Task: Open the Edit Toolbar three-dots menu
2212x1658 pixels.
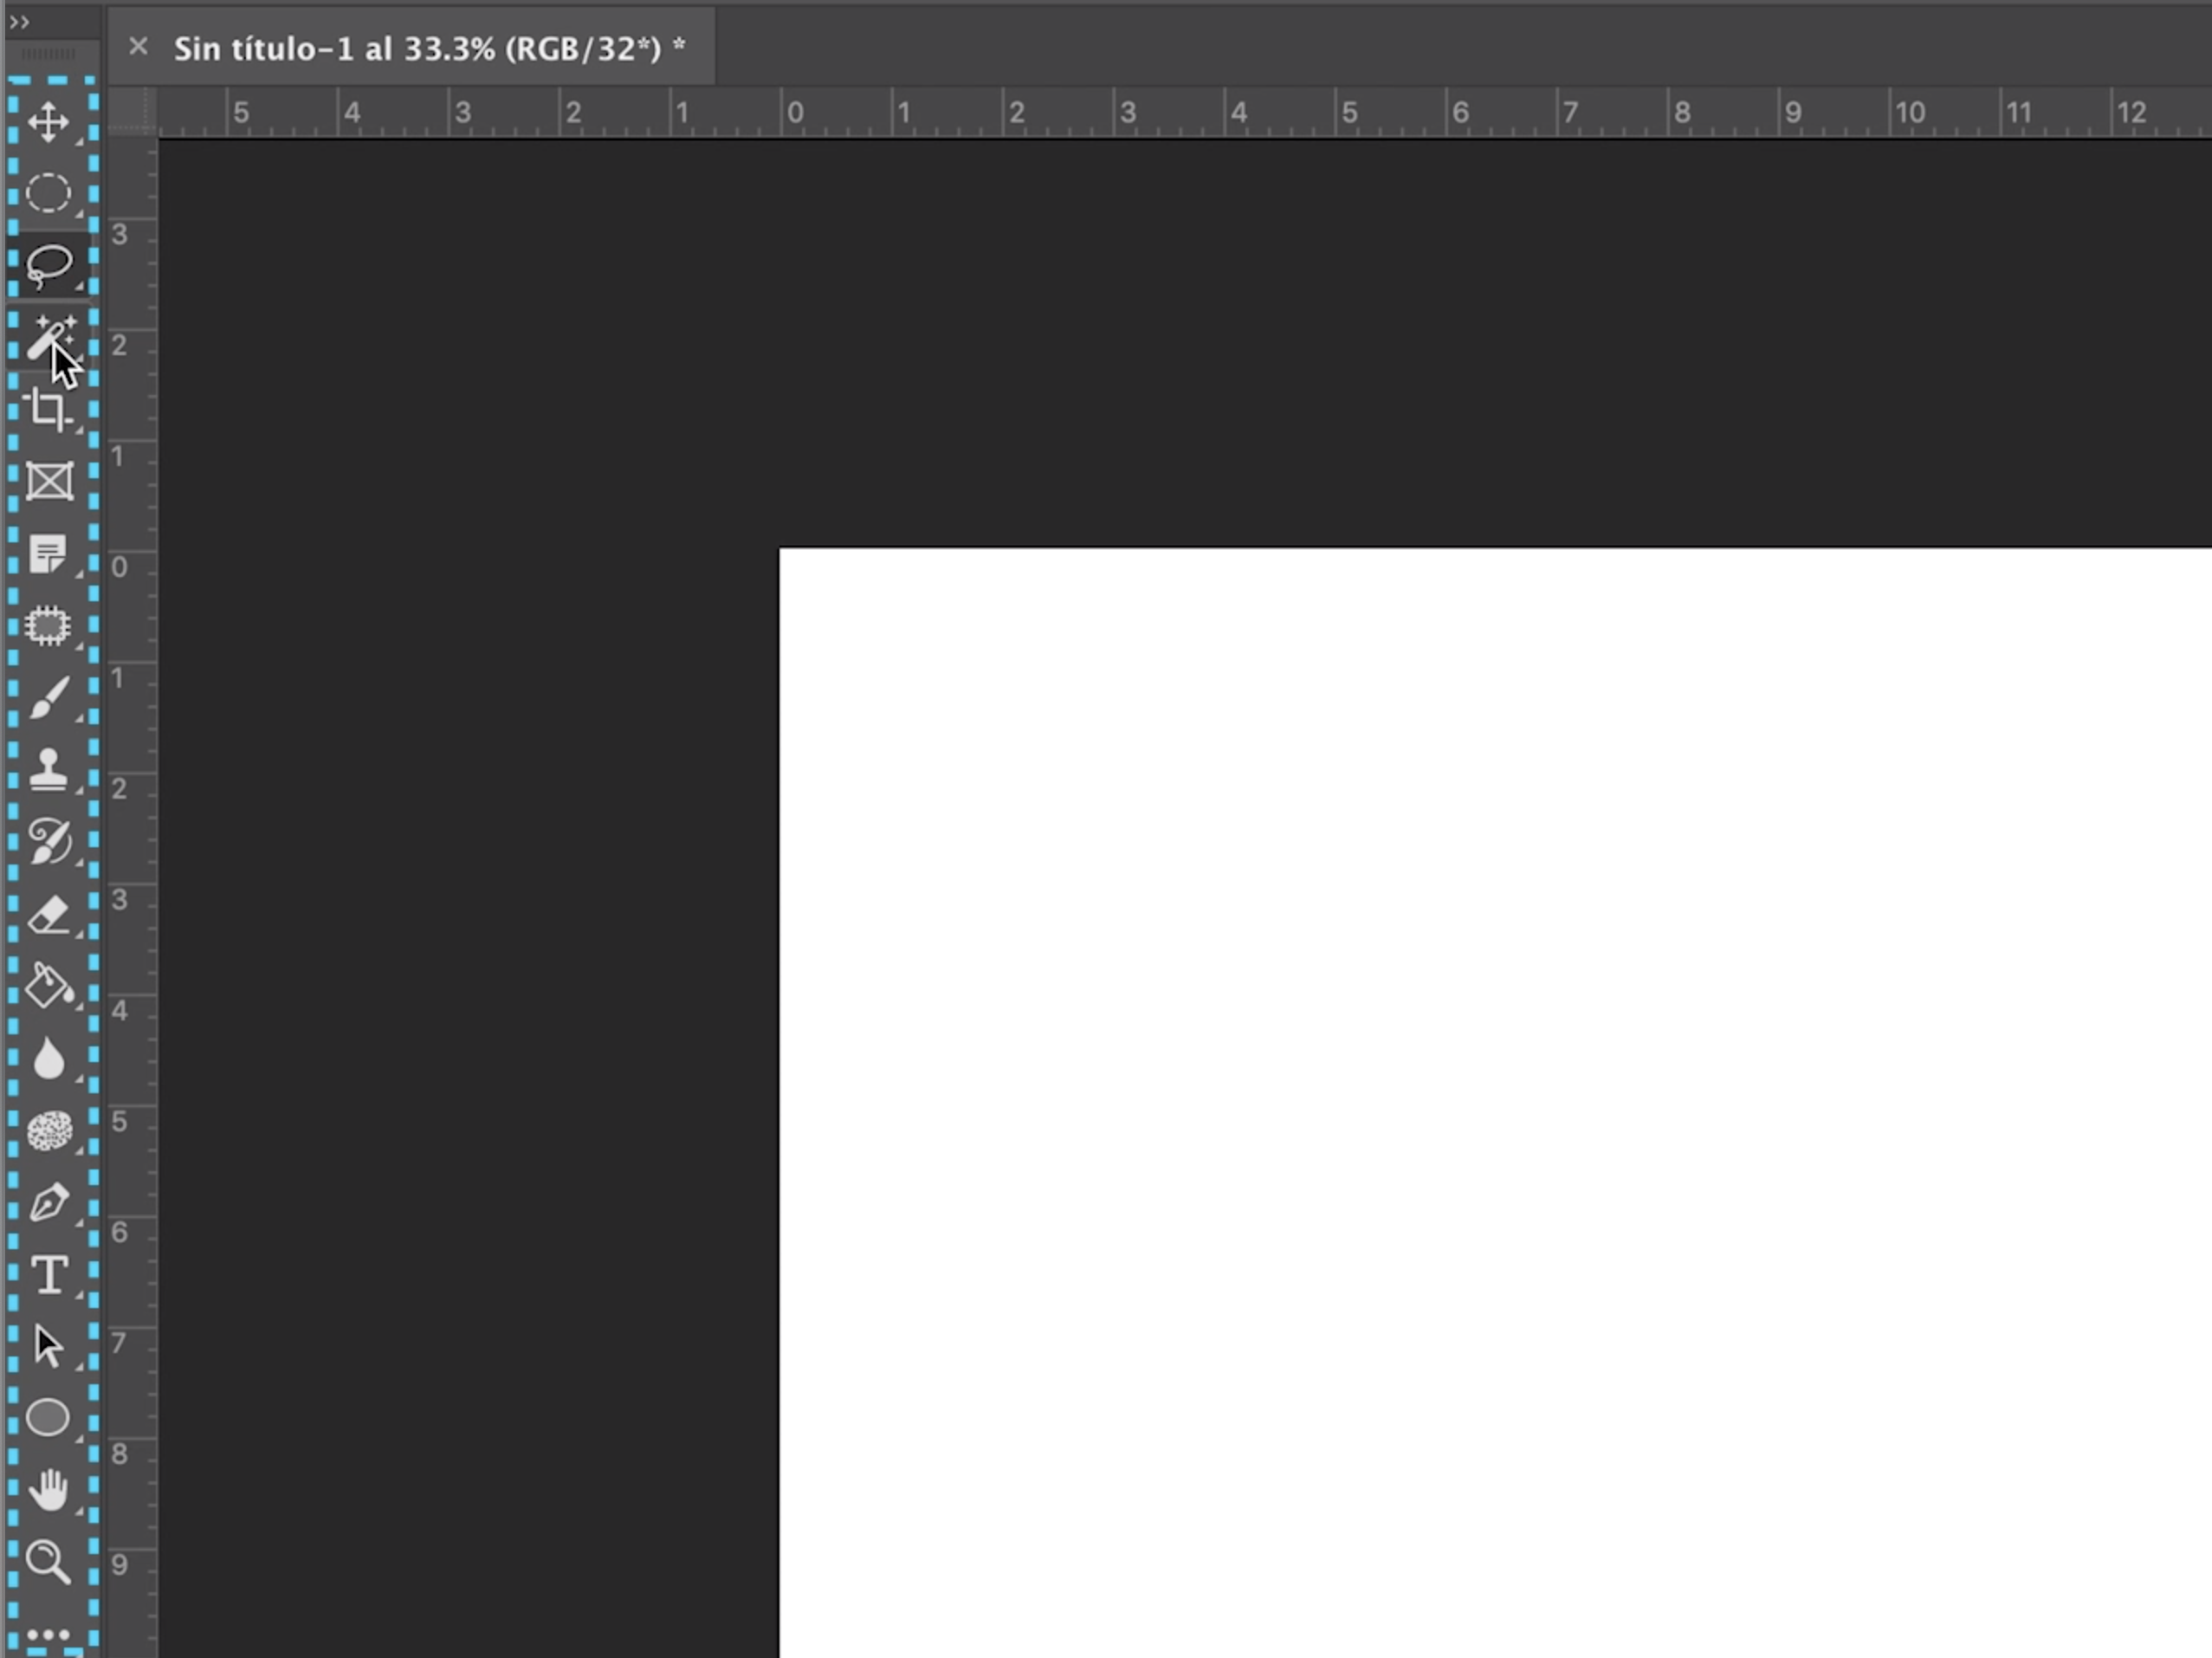Action: point(48,1636)
